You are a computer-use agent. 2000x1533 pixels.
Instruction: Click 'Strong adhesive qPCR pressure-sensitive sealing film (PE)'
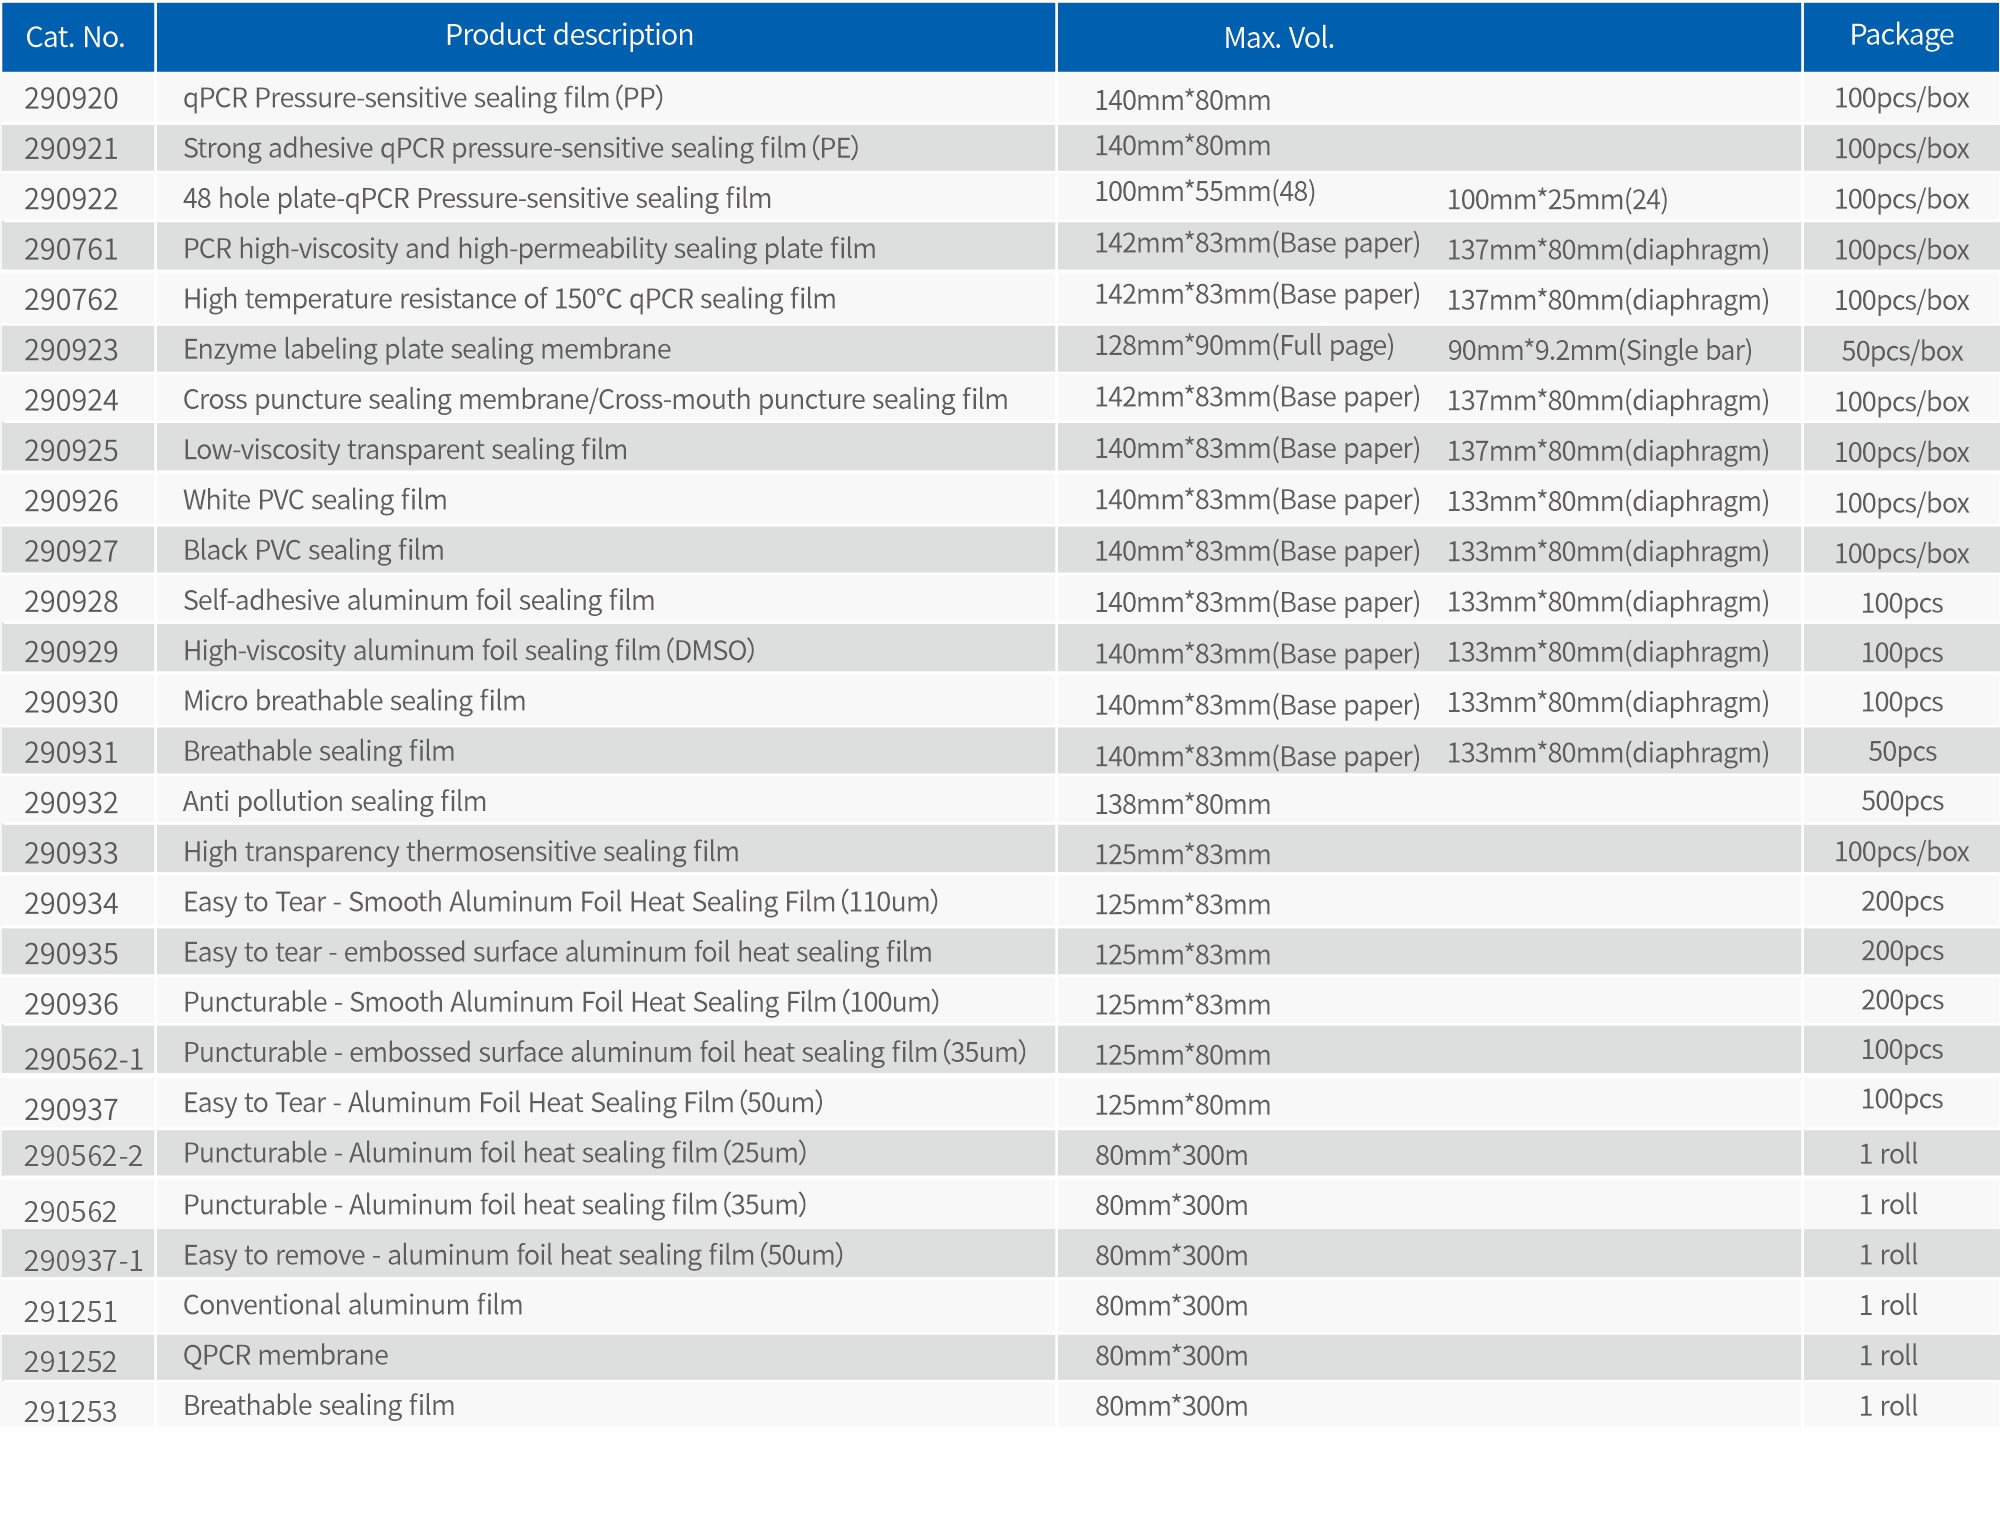(x=521, y=148)
